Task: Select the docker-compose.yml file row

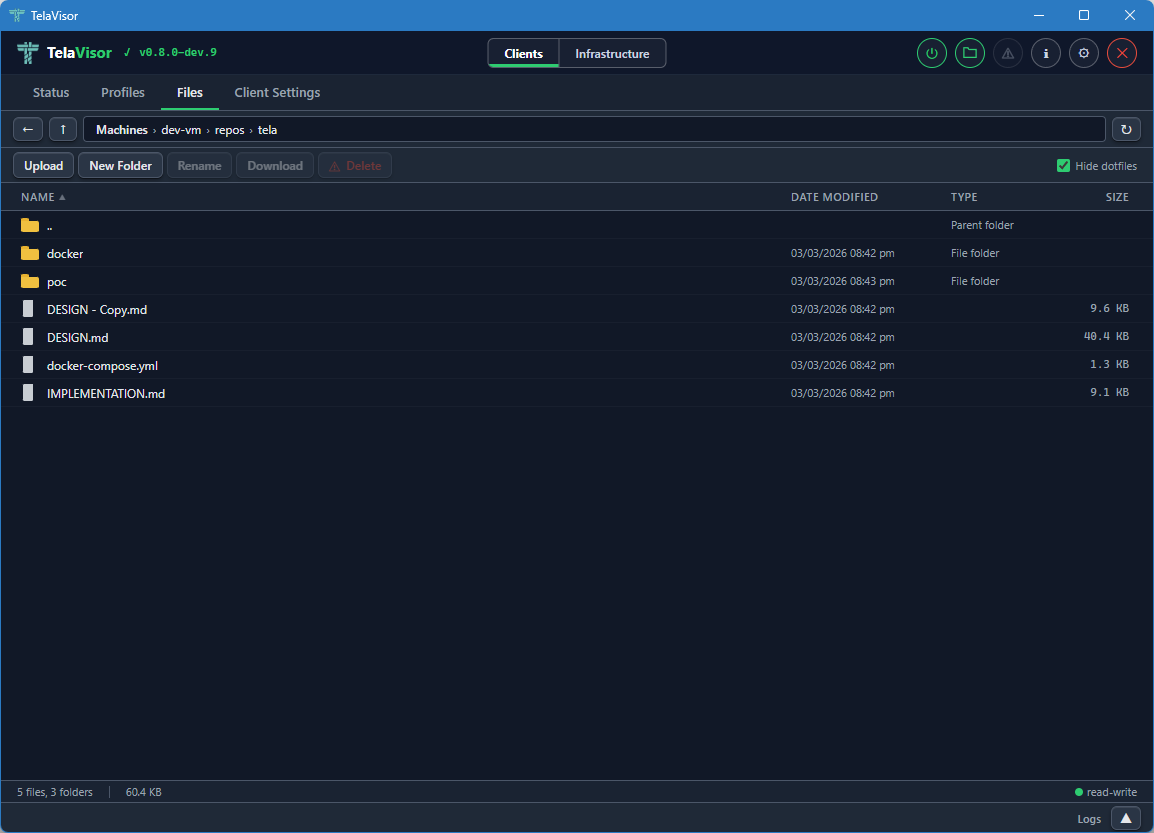Action: [x=102, y=365]
